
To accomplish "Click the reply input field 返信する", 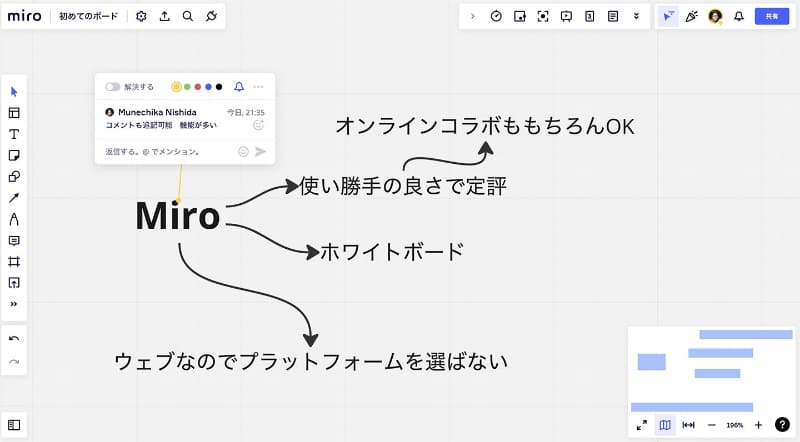I will coord(168,152).
